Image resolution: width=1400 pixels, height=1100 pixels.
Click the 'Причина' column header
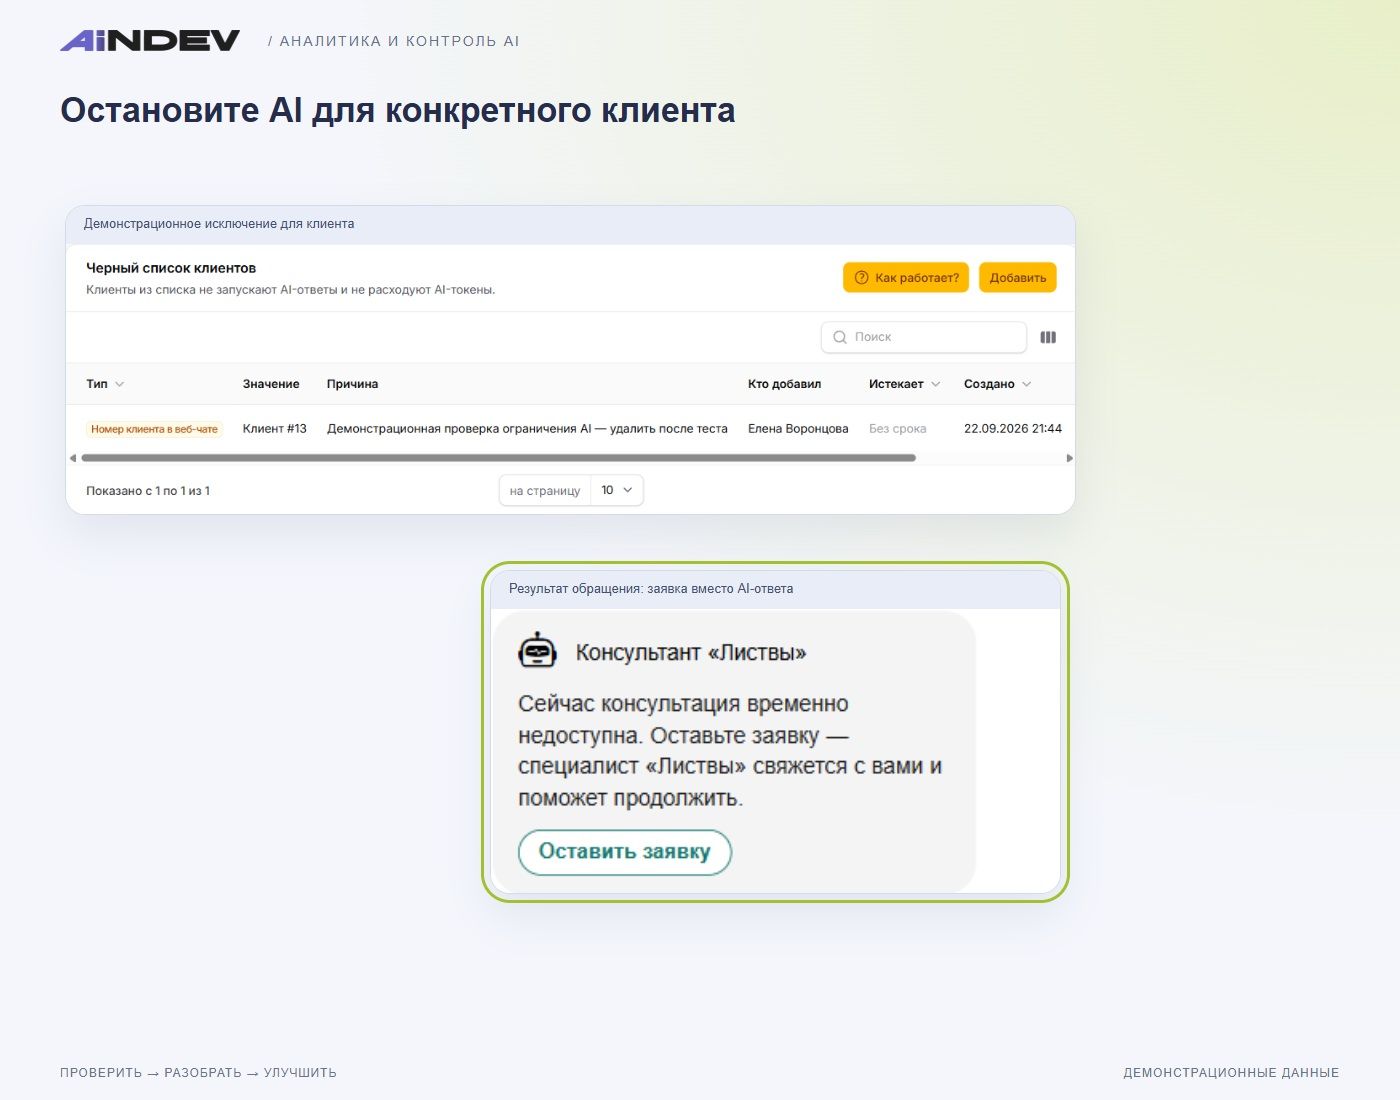pyautogui.click(x=352, y=384)
